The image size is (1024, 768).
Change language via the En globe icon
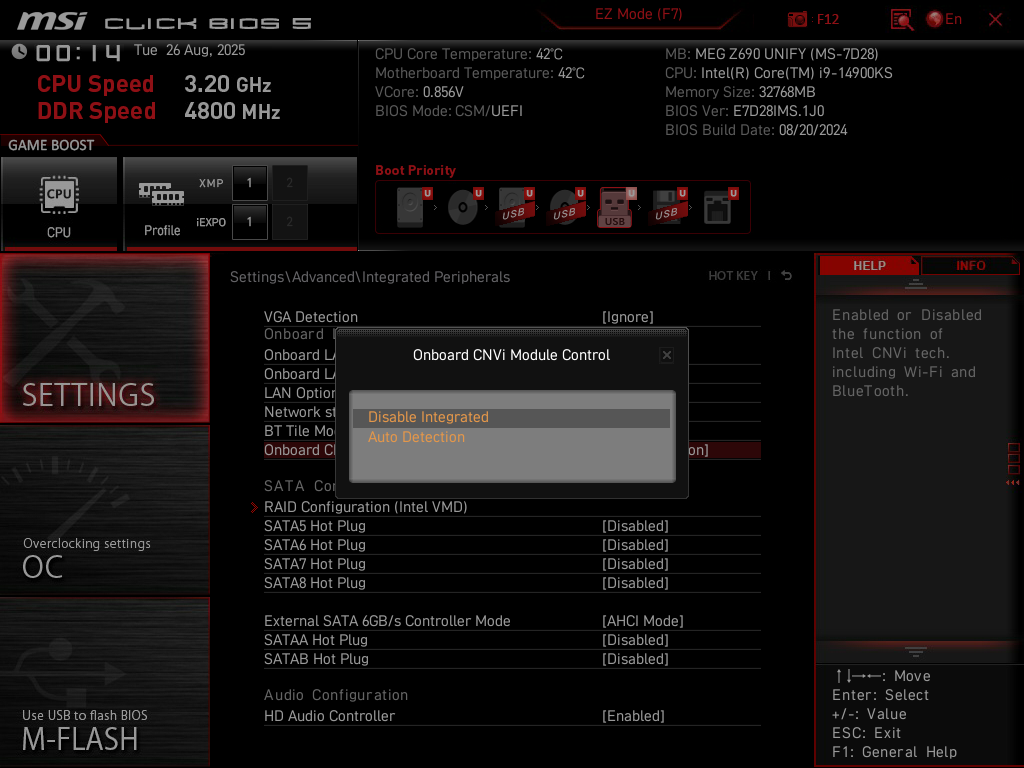[944, 20]
